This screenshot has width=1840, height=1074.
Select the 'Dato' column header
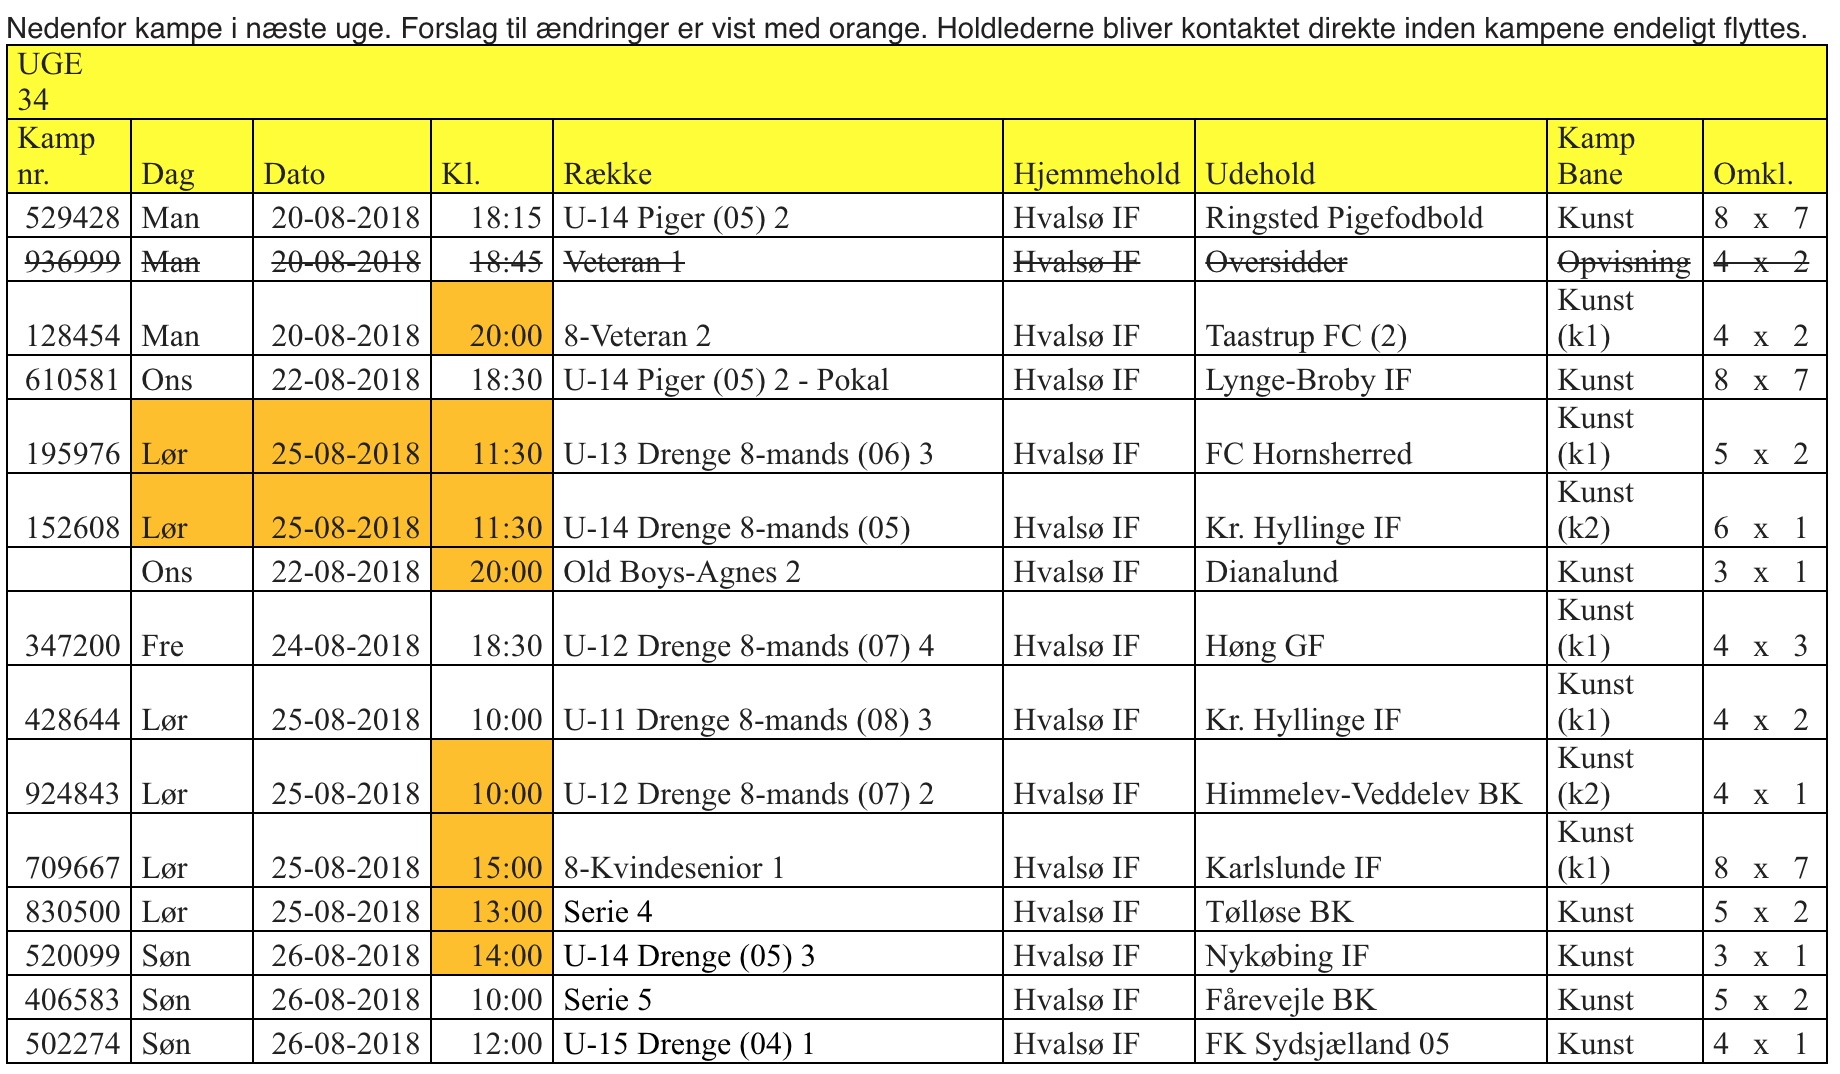[x=342, y=156]
